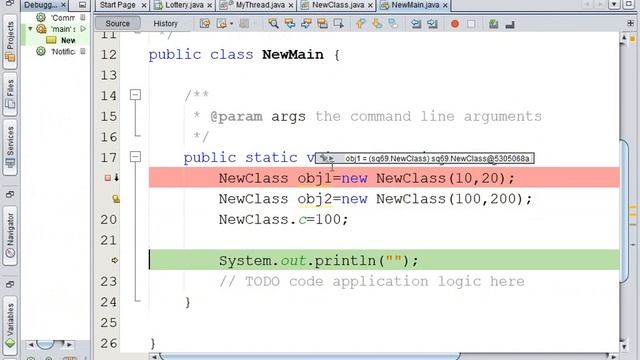Resume the 'main' thread

[83, 29]
